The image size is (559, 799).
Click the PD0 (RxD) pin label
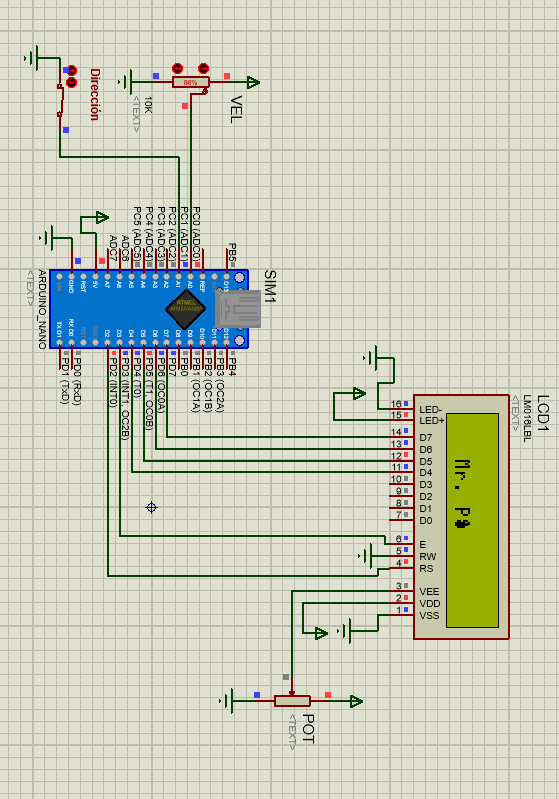[x=77, y=381]
